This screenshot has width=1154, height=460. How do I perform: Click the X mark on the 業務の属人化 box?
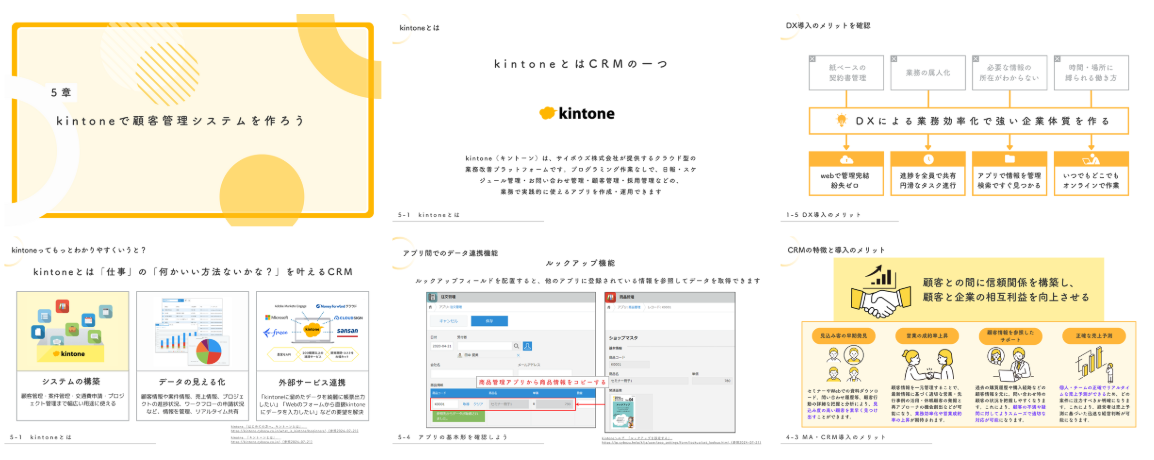[x=893, y=57]
